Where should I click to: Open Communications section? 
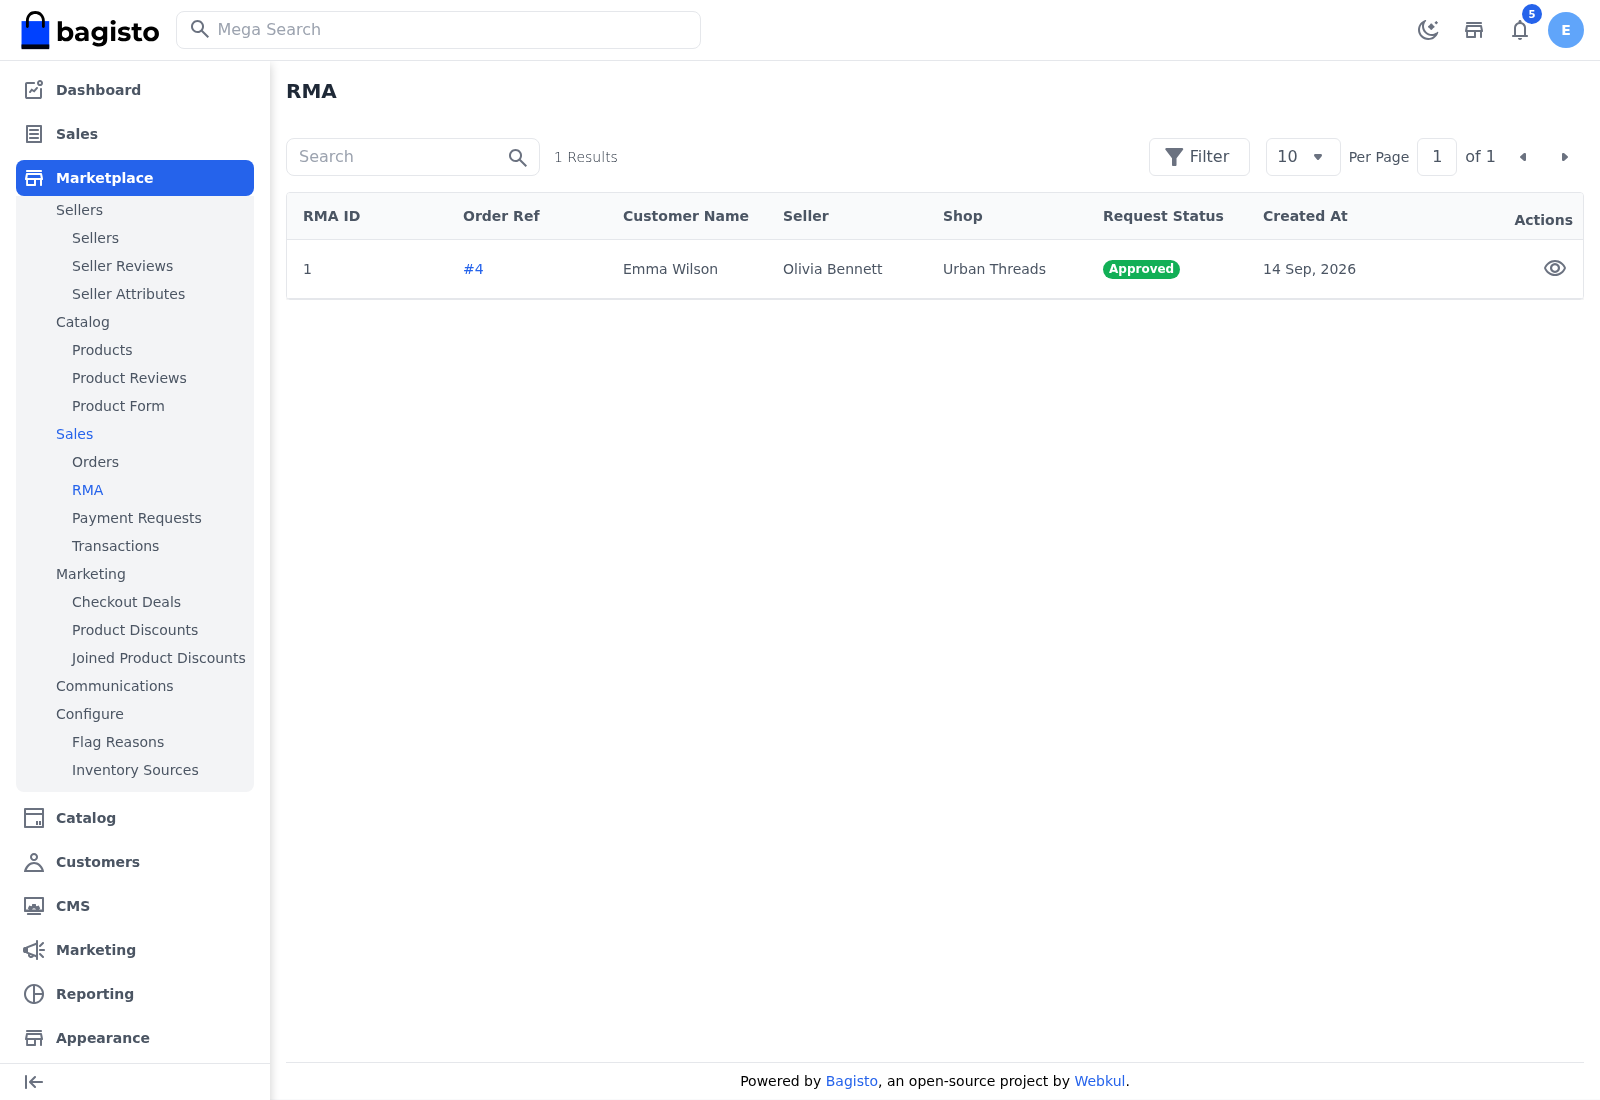(x=115, y=686)
